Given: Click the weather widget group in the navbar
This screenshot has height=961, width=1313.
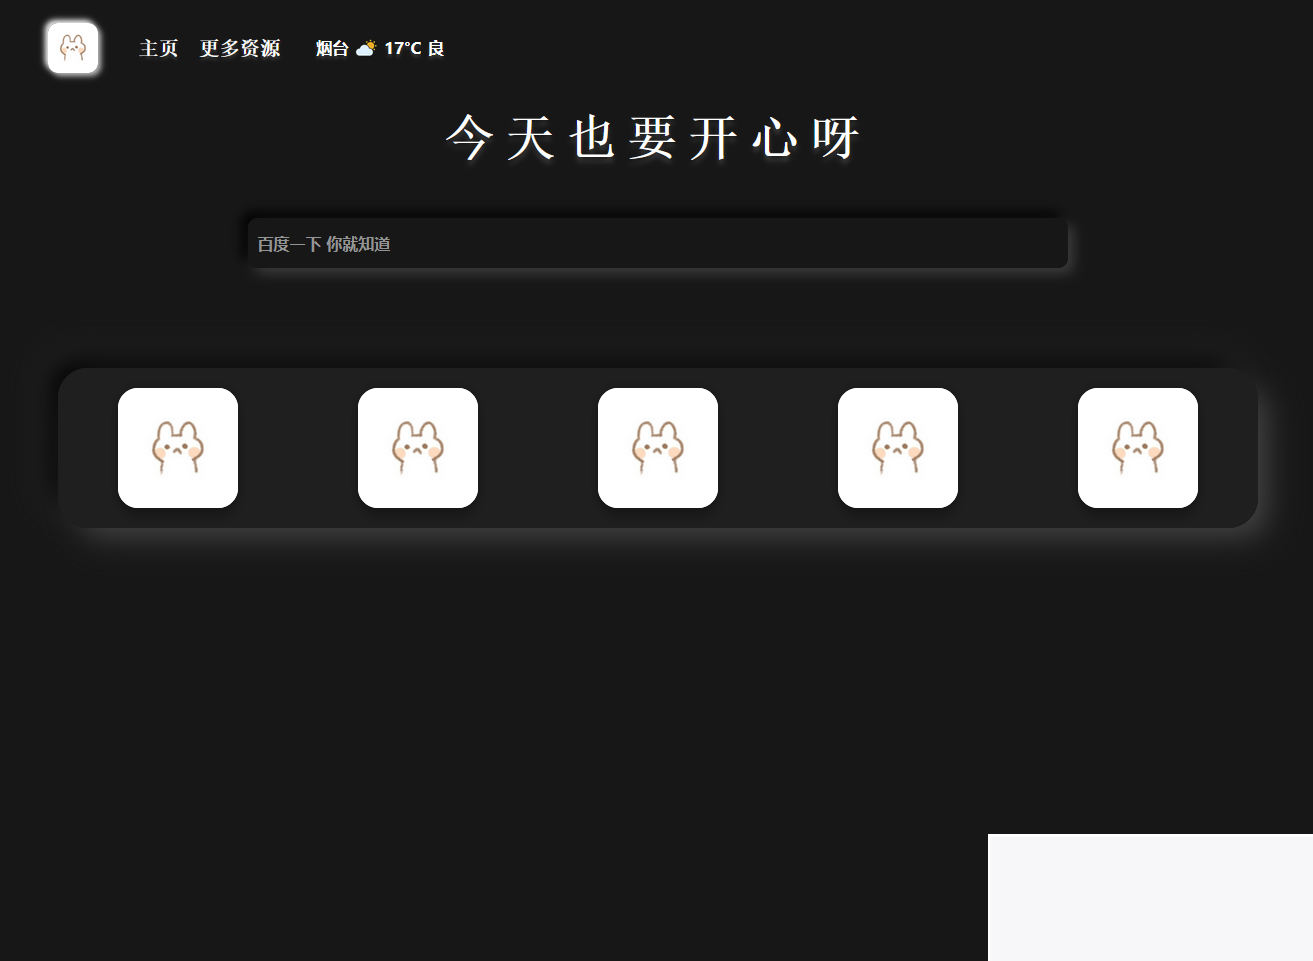Looking at the screenshot, I should click(x=383, y=47).
